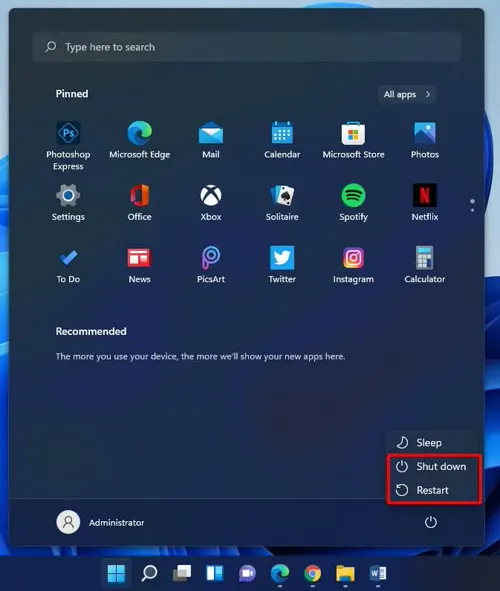Open the Administrator account menu
500x591 pixels.
coord(101,522)
